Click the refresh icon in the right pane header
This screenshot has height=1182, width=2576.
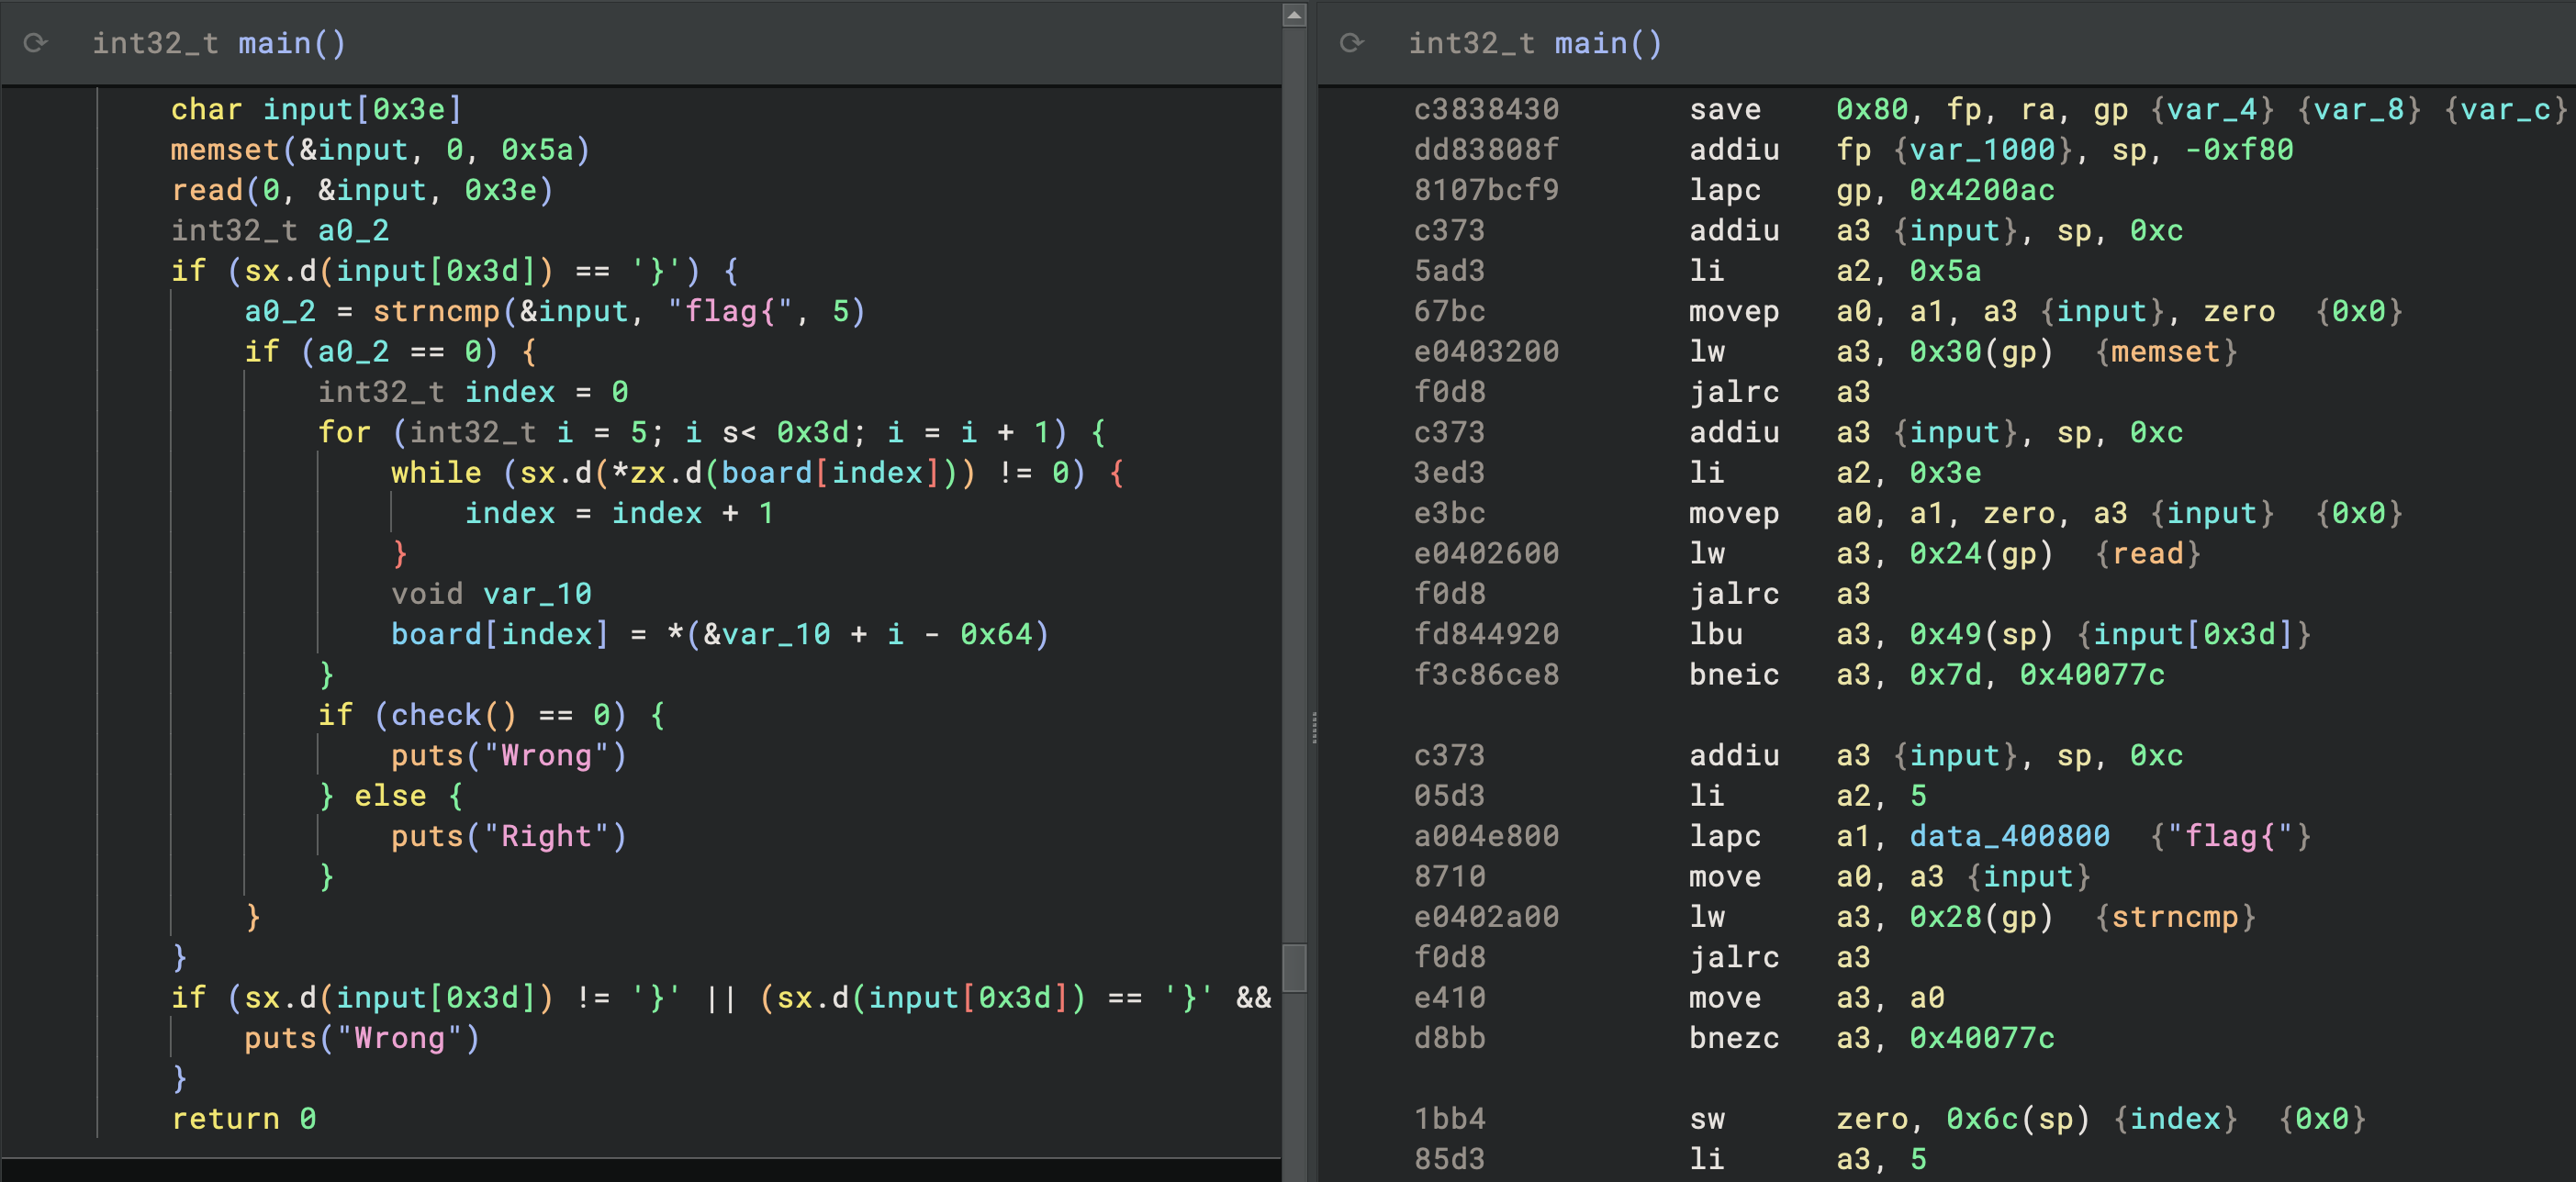pyautogui.click(x=1351, y=43)
